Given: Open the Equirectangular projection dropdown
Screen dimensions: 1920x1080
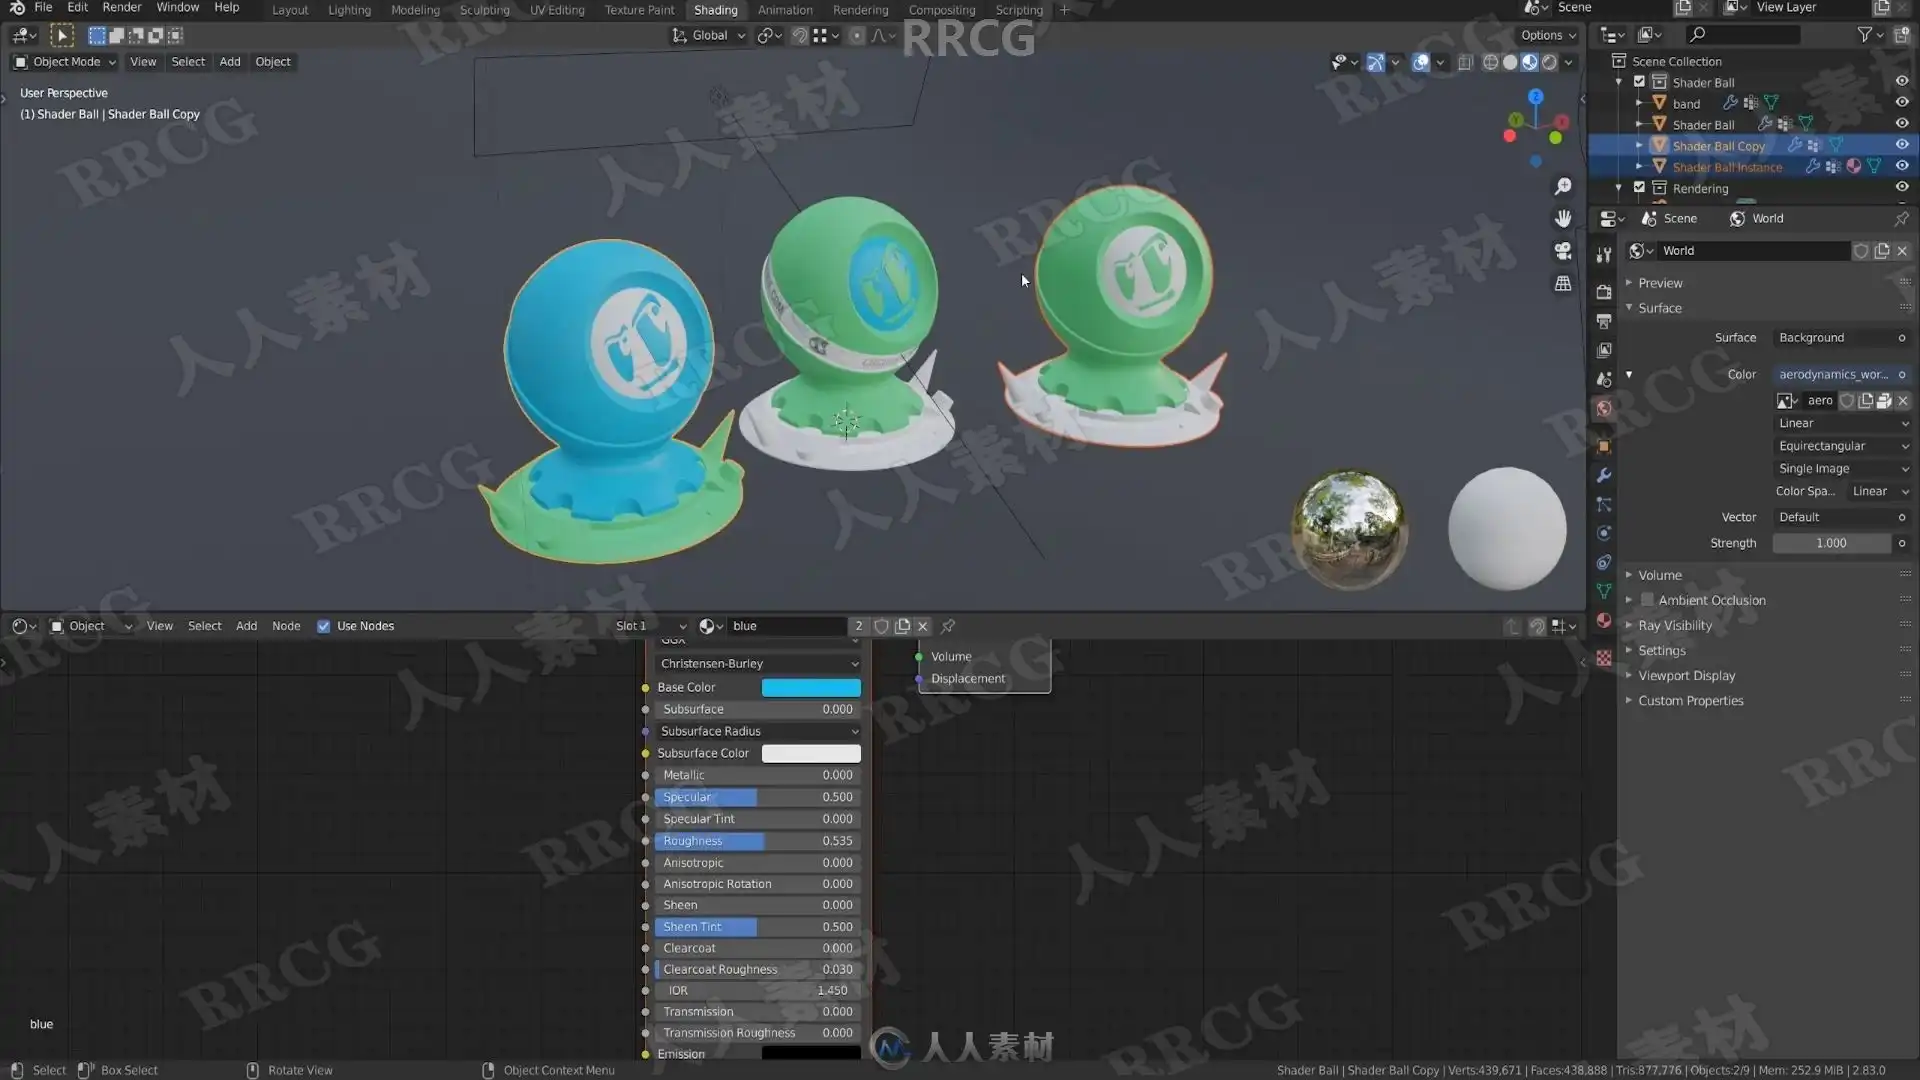Looking at the screenshot, I should (x=1842, y=446).
